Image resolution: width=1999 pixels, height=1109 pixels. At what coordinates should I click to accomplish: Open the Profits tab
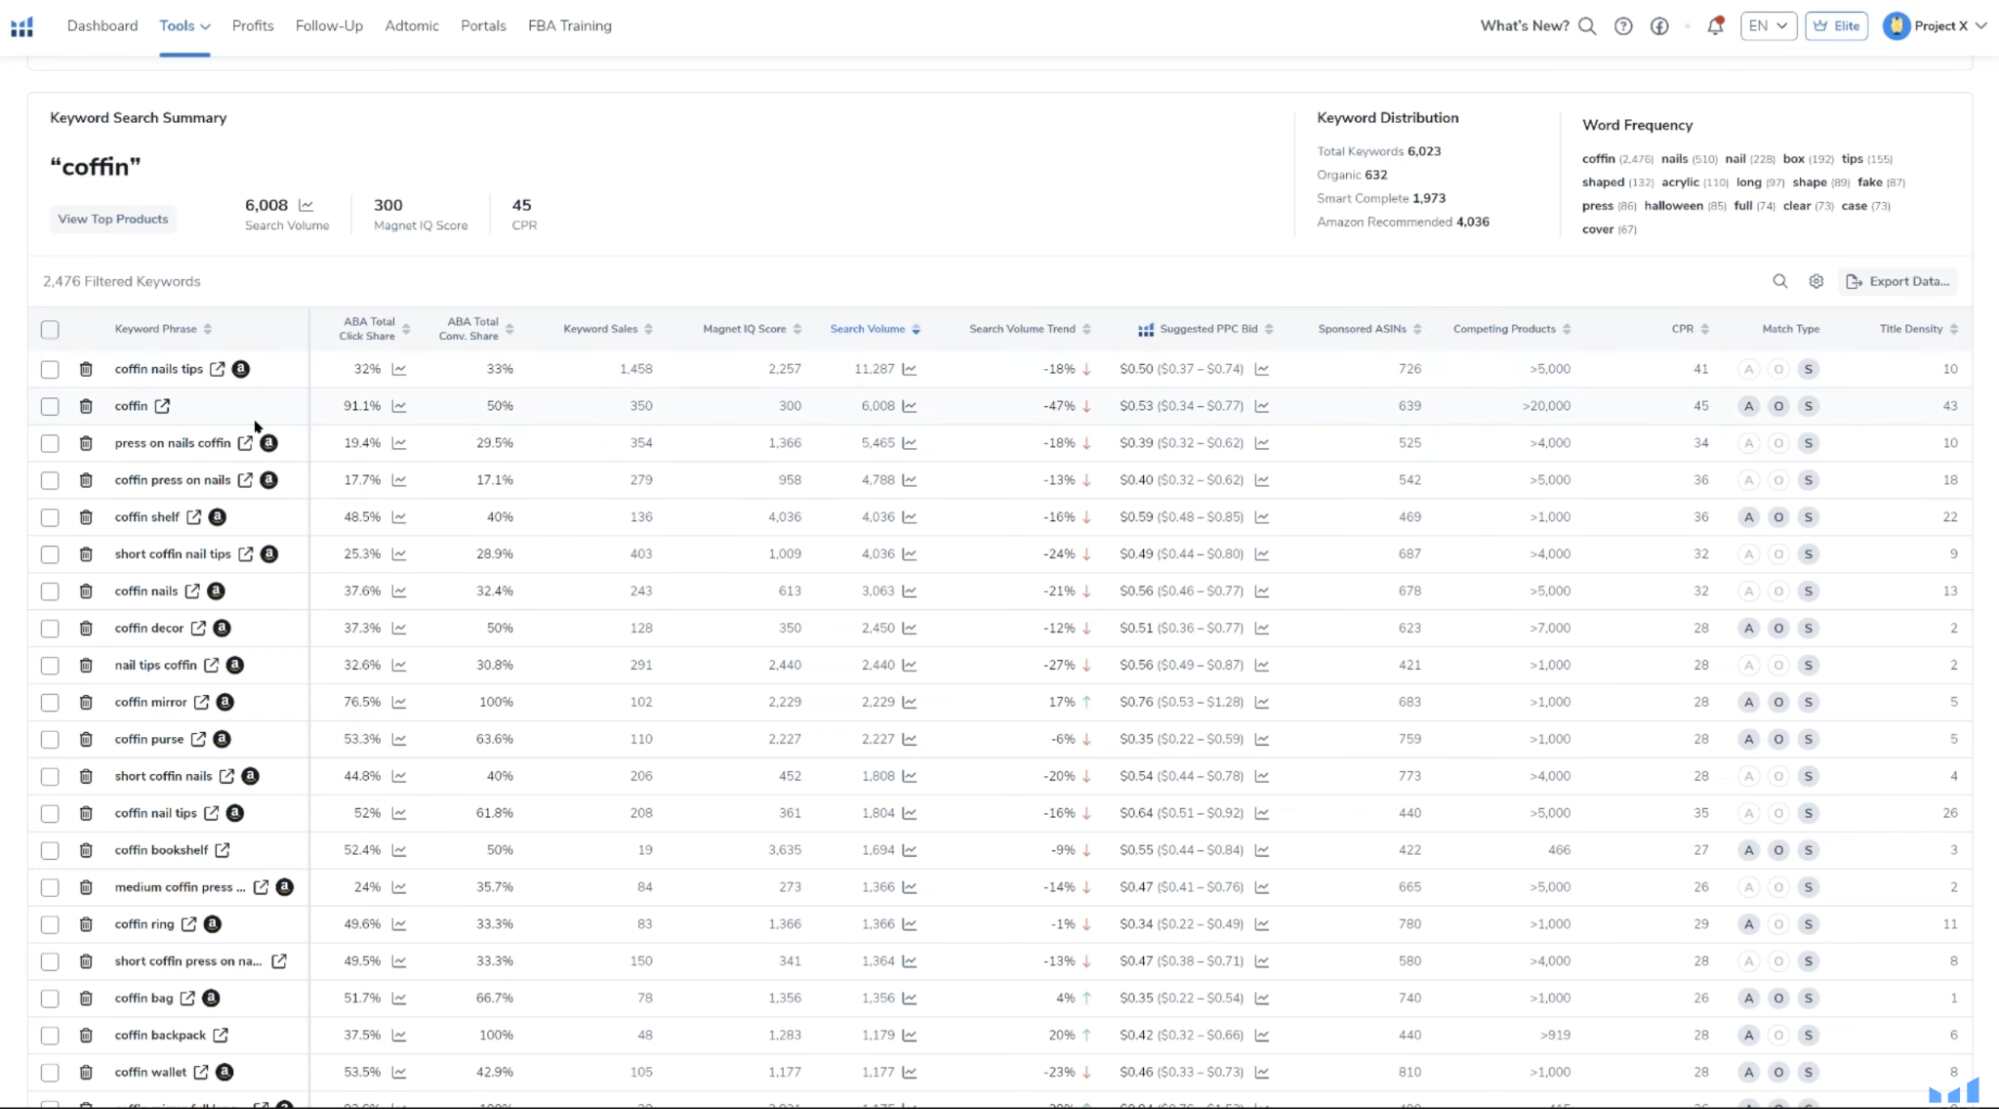pyautogui.click(x=253, y=26)
